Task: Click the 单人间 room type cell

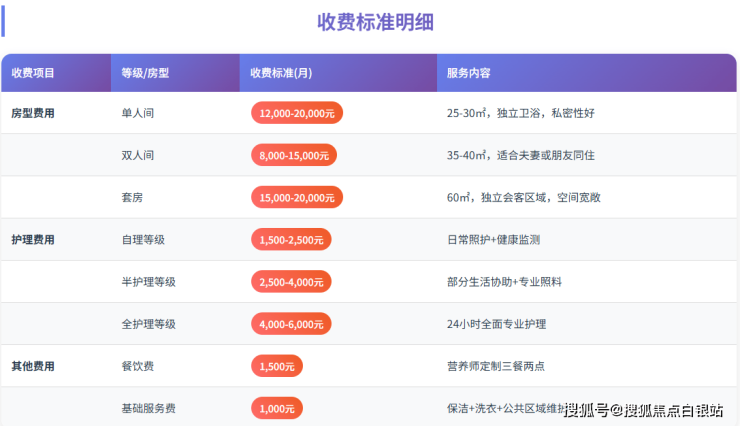Action: tap(138, 114)
